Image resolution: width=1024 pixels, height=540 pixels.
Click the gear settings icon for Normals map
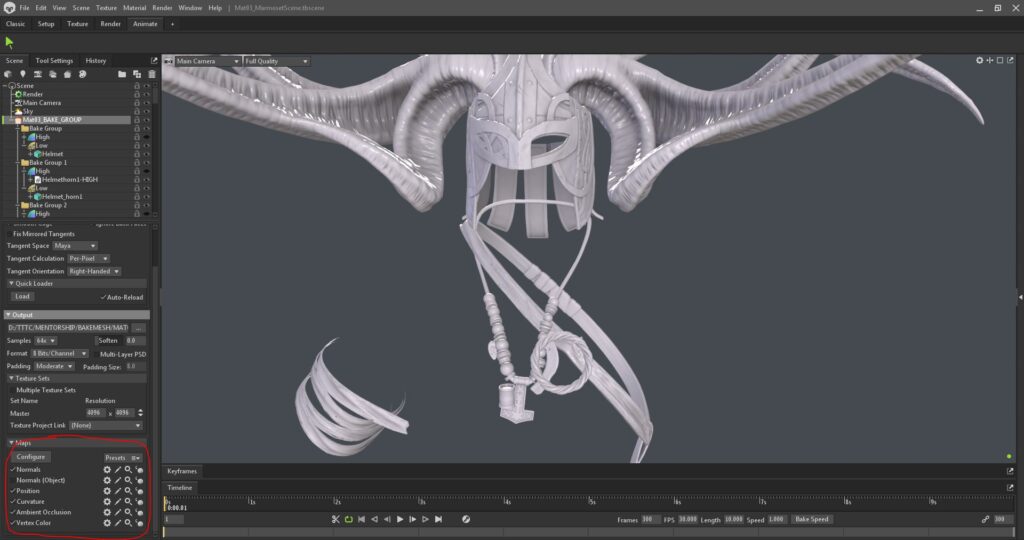point(107,469)
